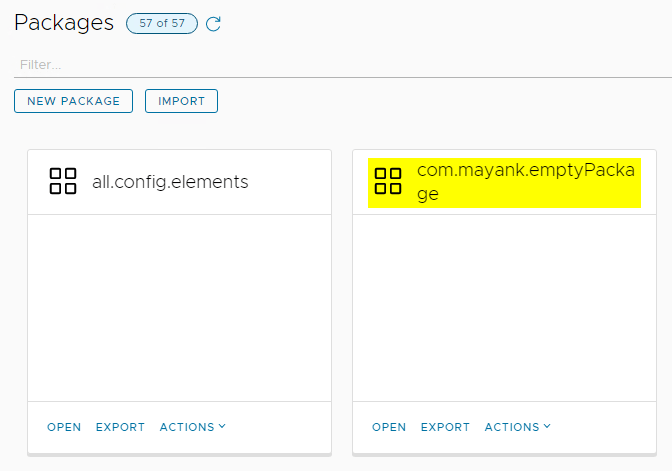This screenshot has width=672, height=471.
Task: Expand ACTIONS menu for com.mayank.emptyPackage
Action: (513, 427)
